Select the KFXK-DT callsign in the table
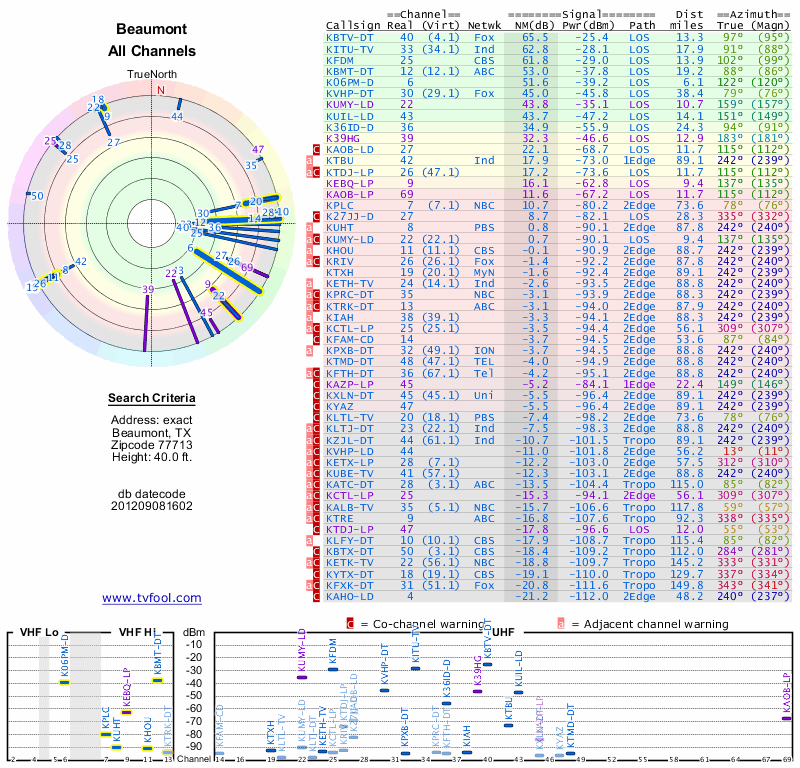The height and width of the screenshot is (768, 800). [x=350, y=585]
